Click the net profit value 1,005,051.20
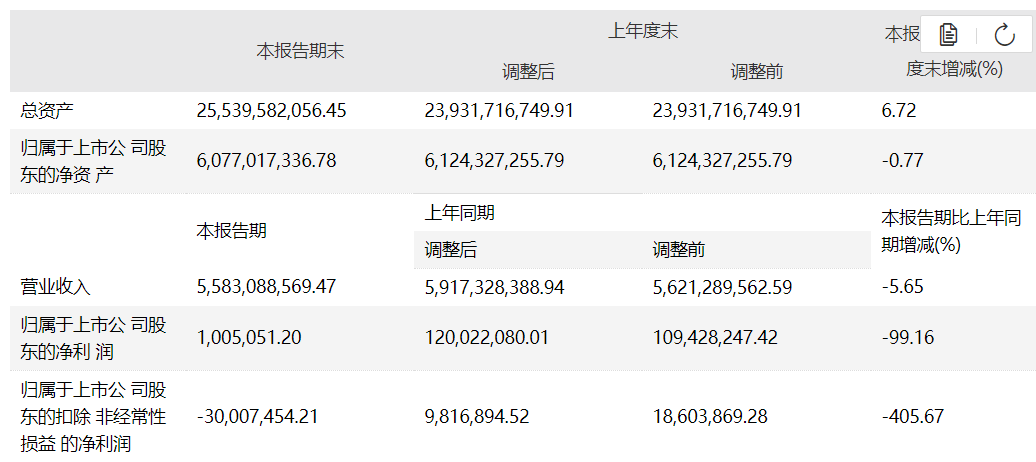Image resolution: width=1036 pixels, height=462 pixels. tap(249, 337)
